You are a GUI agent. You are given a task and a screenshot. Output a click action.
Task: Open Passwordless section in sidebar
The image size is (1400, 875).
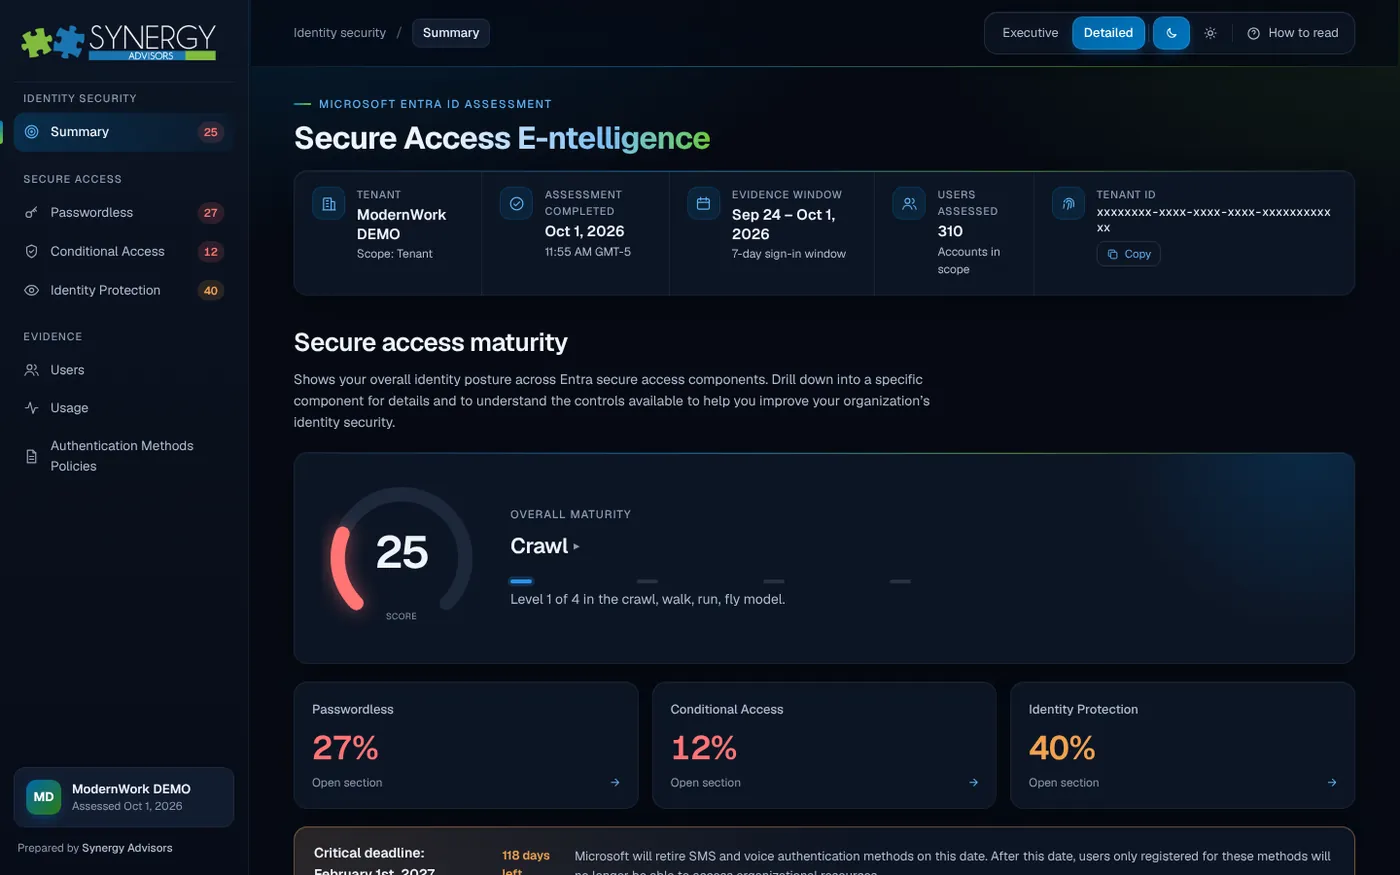(x=123, y=213)
